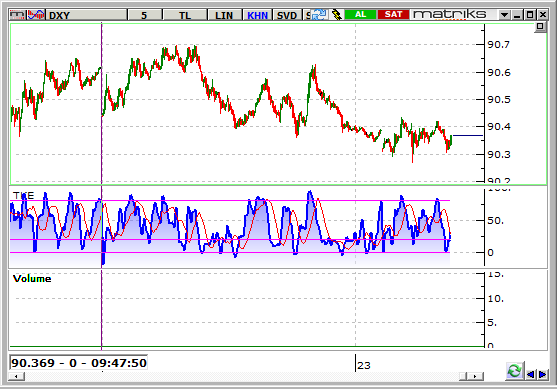This screenshot has width=557, height=389.
Task: Click the red-blue indicator chart icon
Action: 36,15
